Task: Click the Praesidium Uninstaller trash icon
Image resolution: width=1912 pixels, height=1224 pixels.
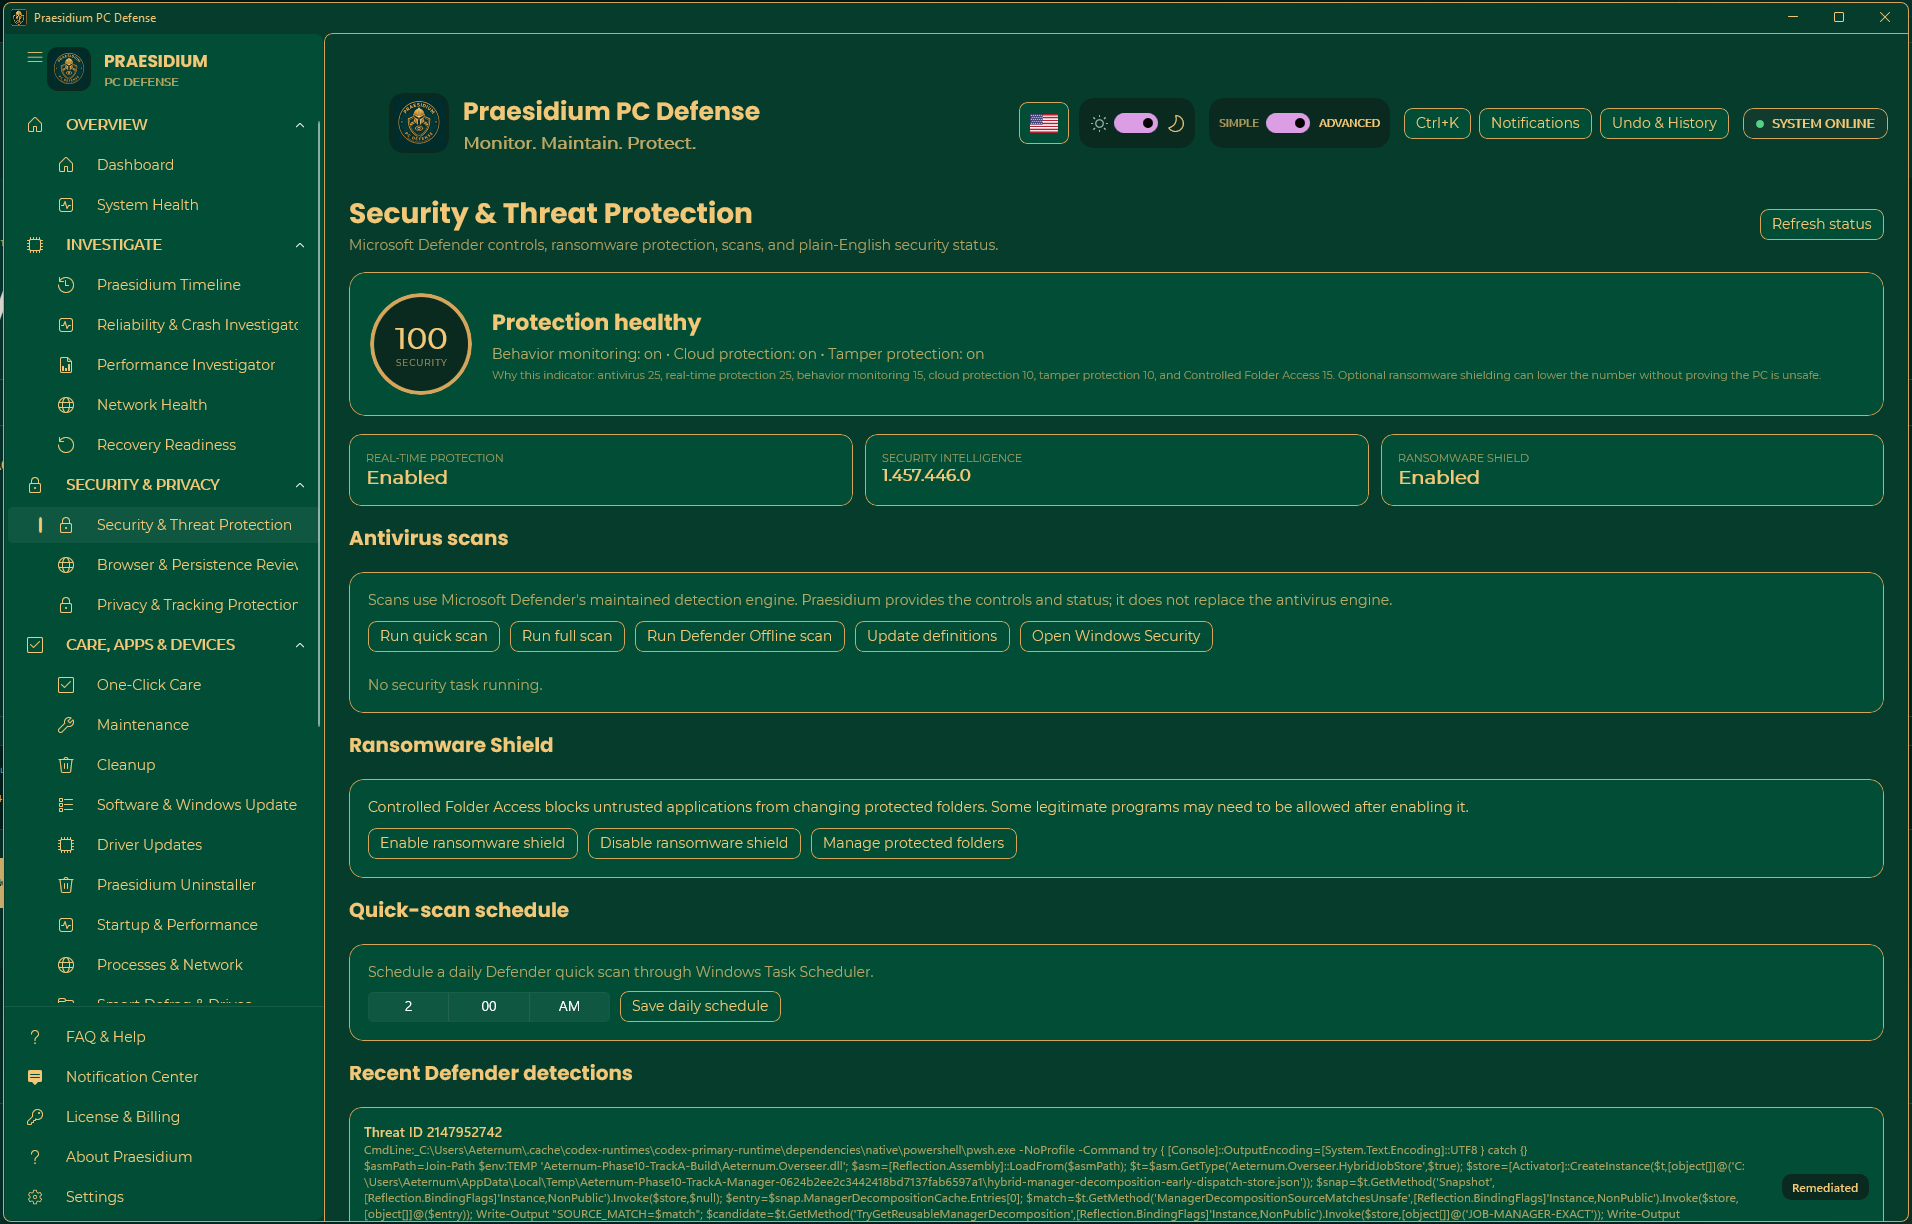Action: [x=66, y=885]
